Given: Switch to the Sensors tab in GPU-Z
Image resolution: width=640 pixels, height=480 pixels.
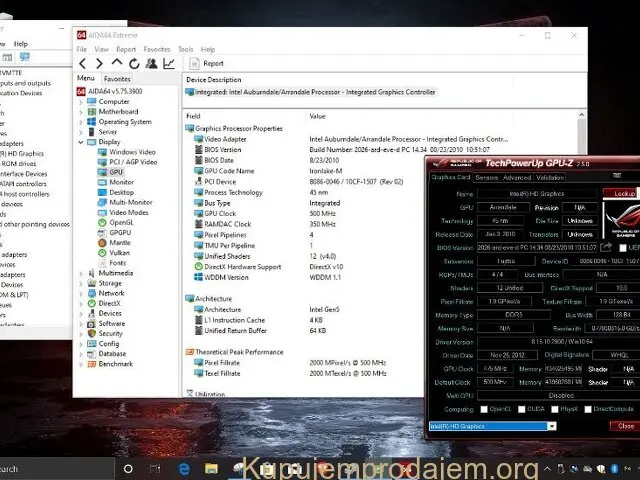Looking at the screenshot, I should pos(487,177).
